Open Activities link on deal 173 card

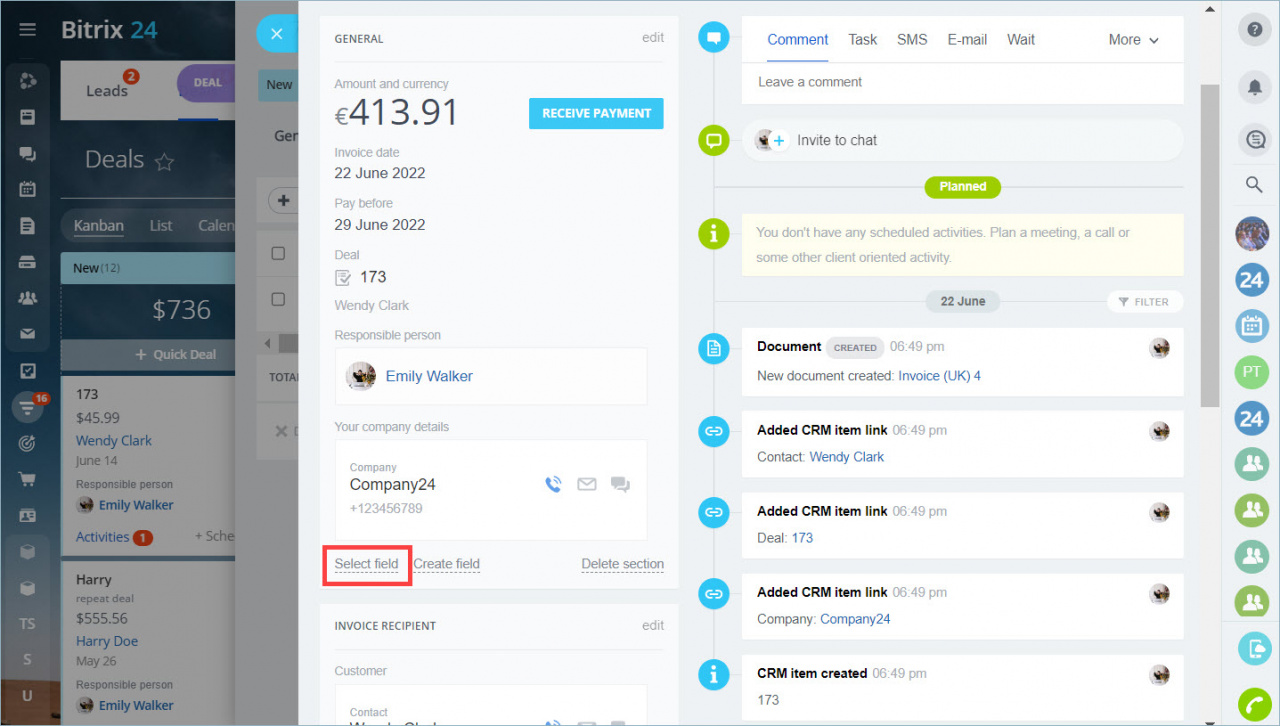click(x=102, y=537)
